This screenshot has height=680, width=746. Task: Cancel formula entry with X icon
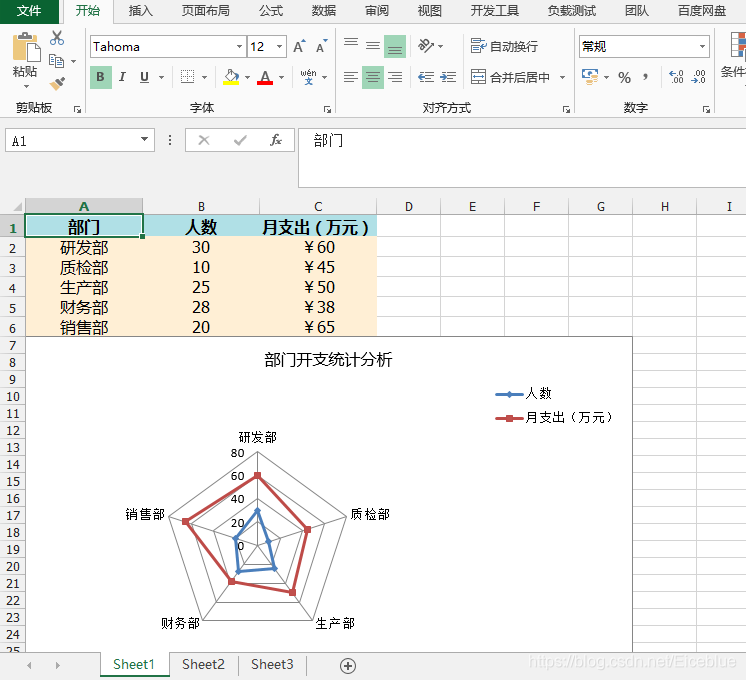click(x=204, y=140)
